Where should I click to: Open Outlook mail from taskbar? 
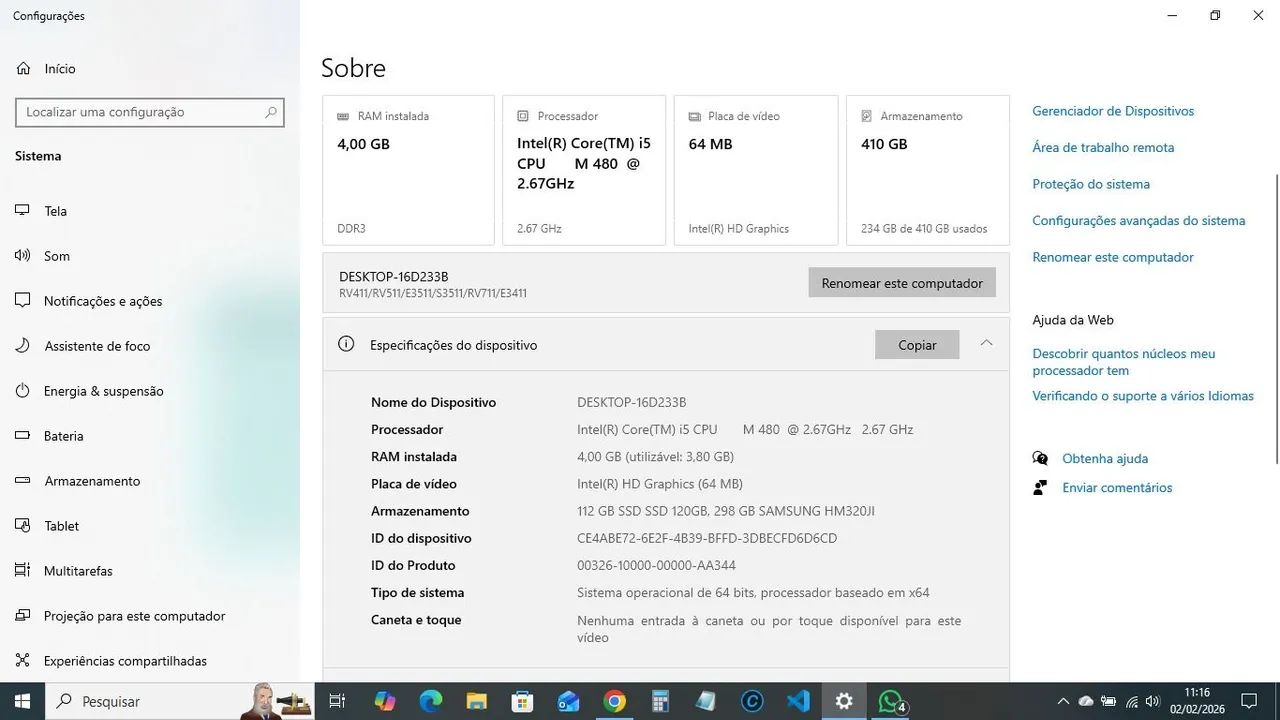pyautogui.click(x=569, y=701)
